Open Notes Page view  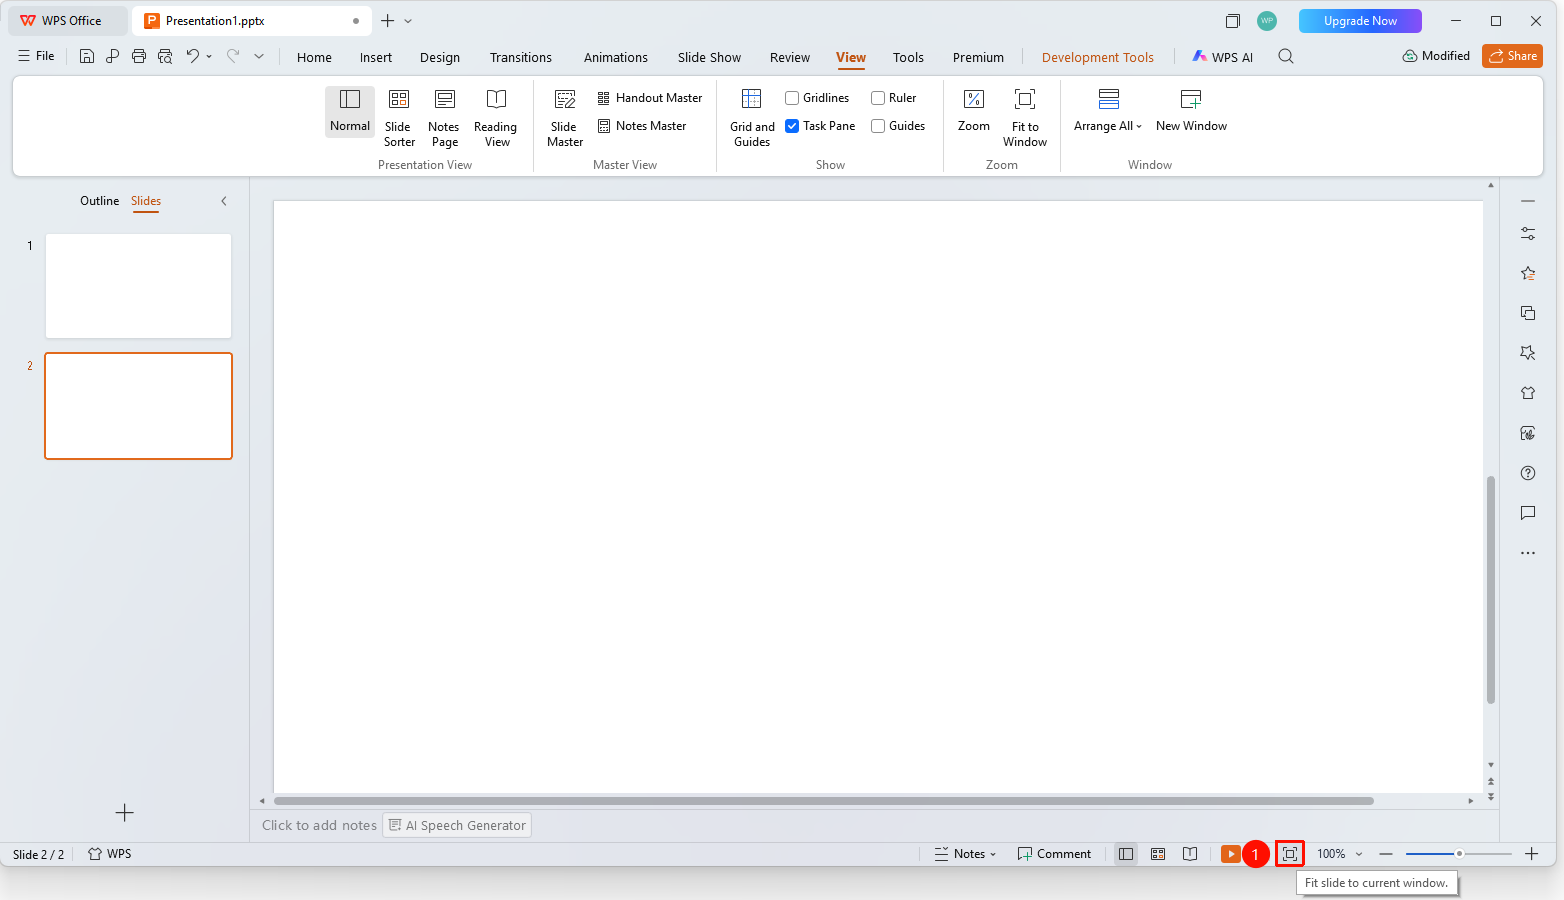pyautogui.click(x=444, y=118)
